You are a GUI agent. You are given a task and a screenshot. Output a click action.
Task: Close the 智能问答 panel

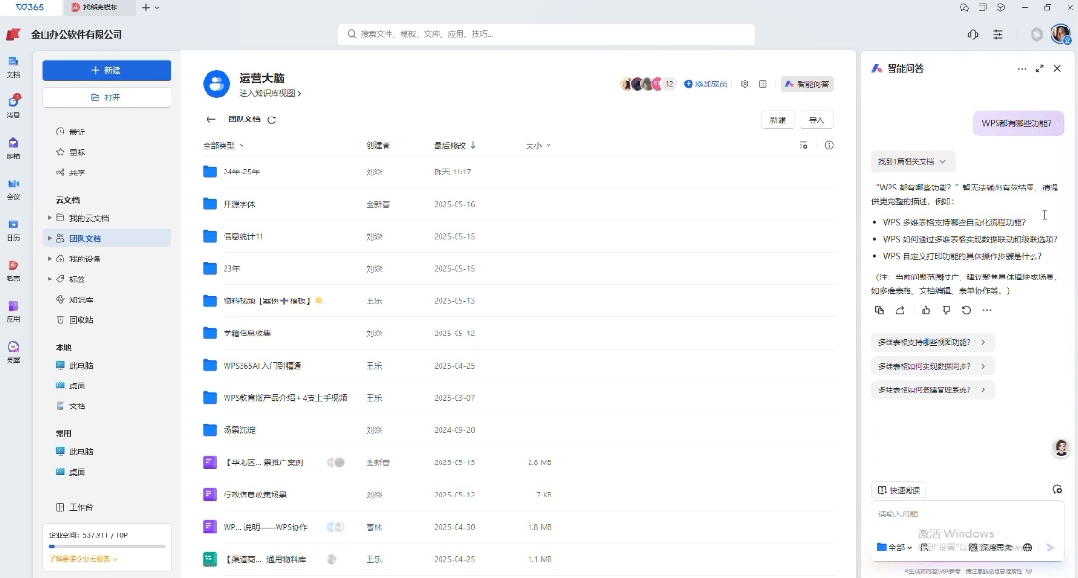point(1057,69)
